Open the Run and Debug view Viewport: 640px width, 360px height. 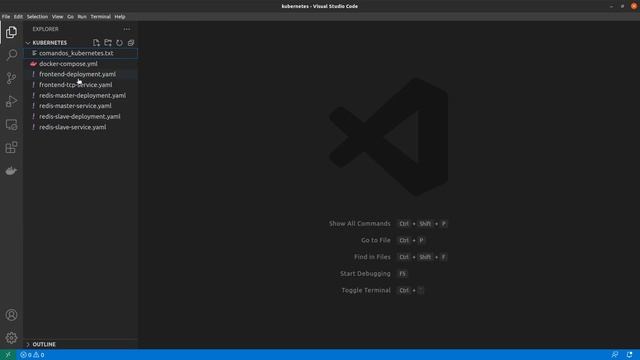pyautogui.click(x=11, y=101)
